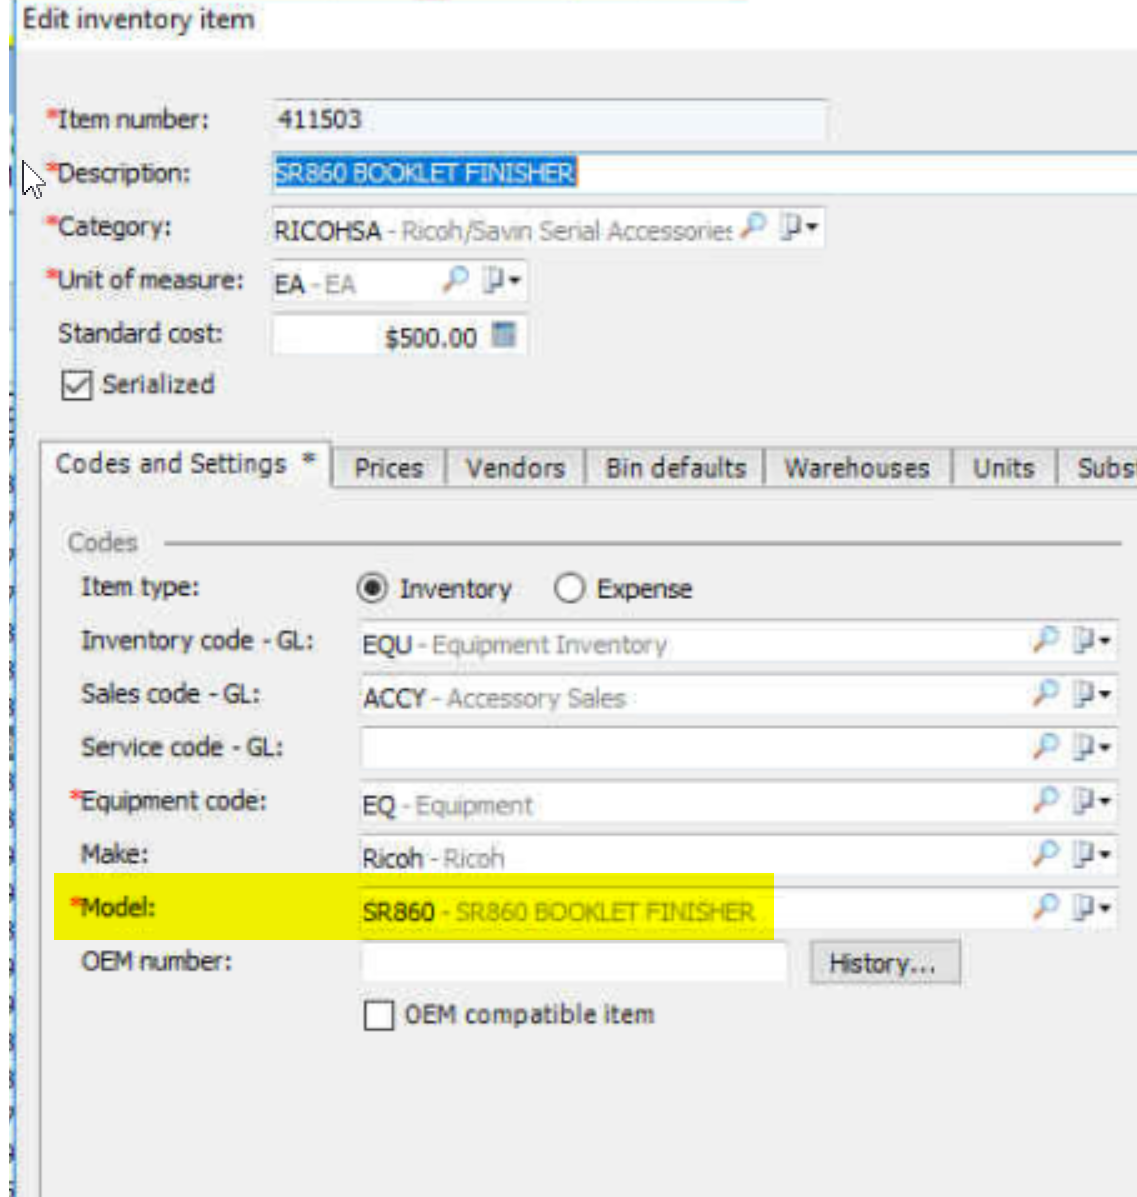1137x1197 pixels.
Task: Expand Unit of measure action dropdown
Action: click(502, 280)
